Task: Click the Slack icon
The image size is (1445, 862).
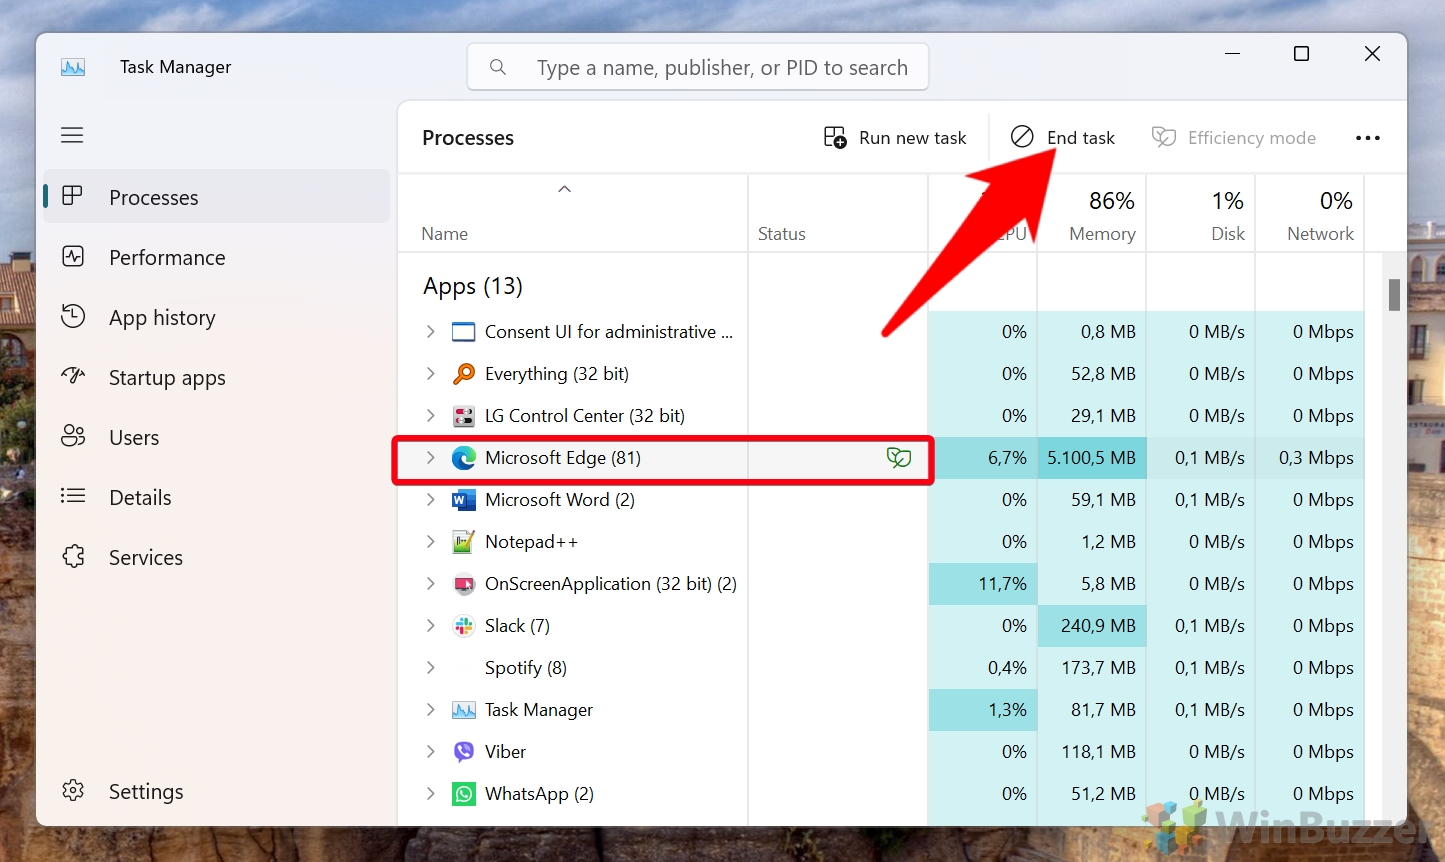Action: 463,626
